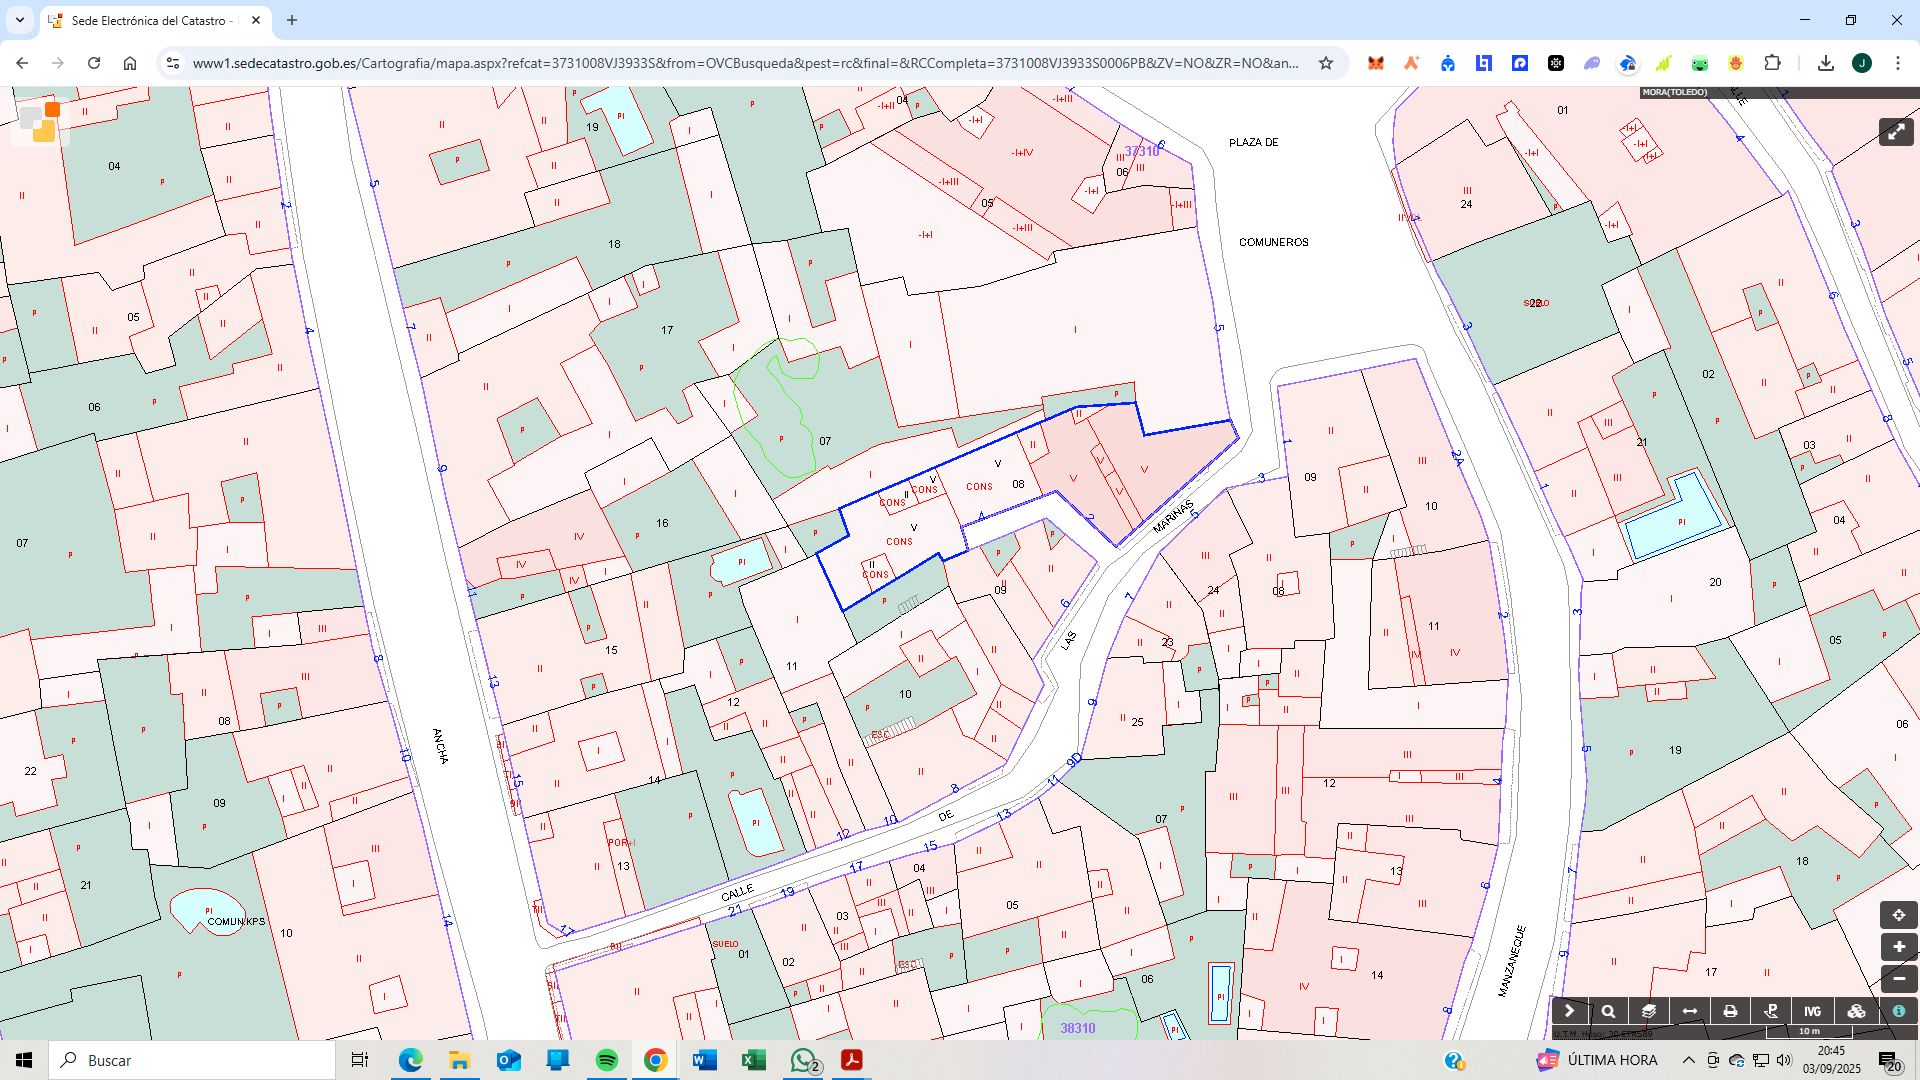The width and height of the screenshot is (1920, 1080).
Task: Click the IVG toolbar button
Action: pos(1812,1011)
